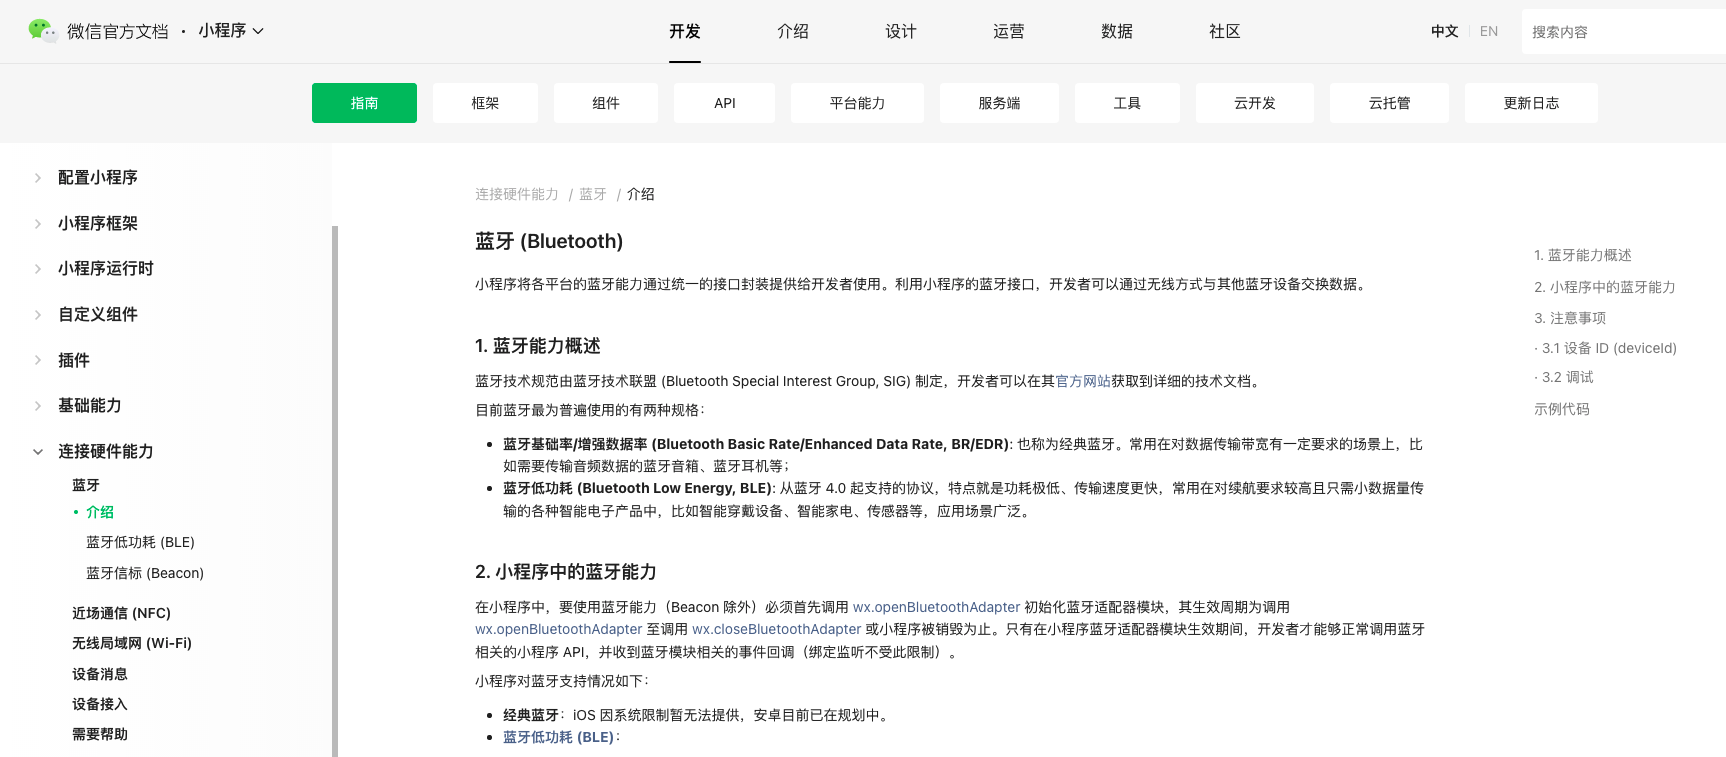Screen dimensions: 1726x757
Task: Open the wx.closeBluetoothAdapter API link
Action: point(776,629)
